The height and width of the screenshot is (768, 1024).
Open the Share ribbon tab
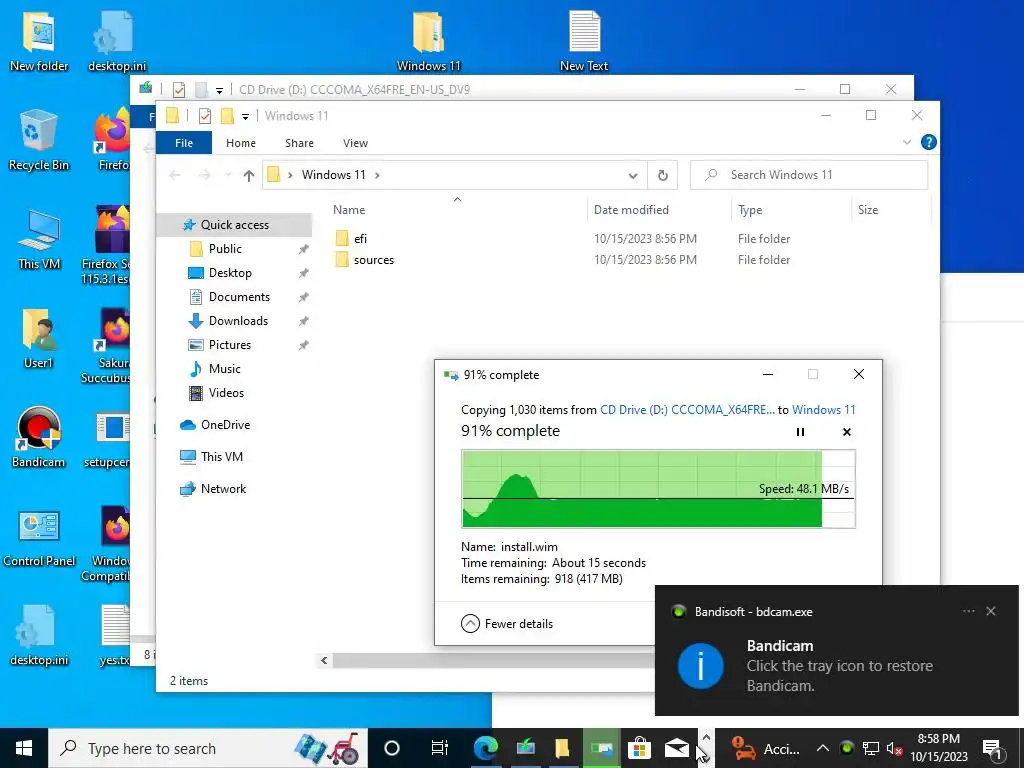pyautogui.click(x=299, y=142)
